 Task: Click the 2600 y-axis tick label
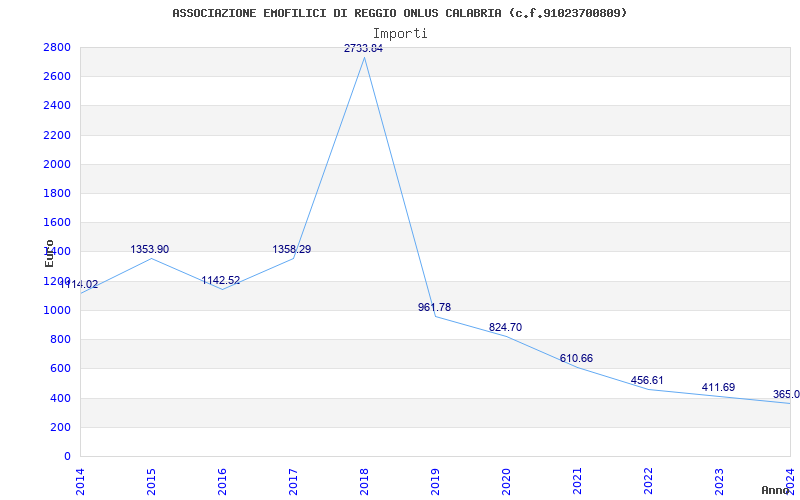pyautogui.click(x=57, y=77)
